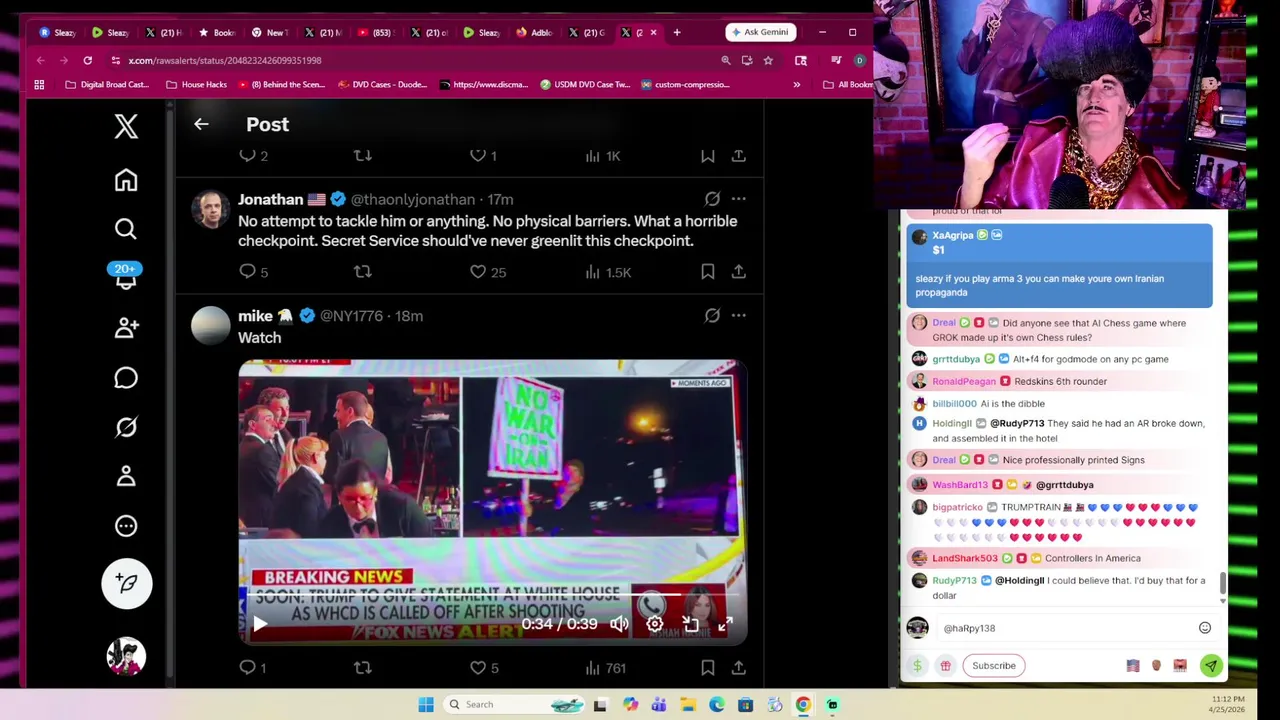
Task: Mute the video volume
Action: click(620, 624)
